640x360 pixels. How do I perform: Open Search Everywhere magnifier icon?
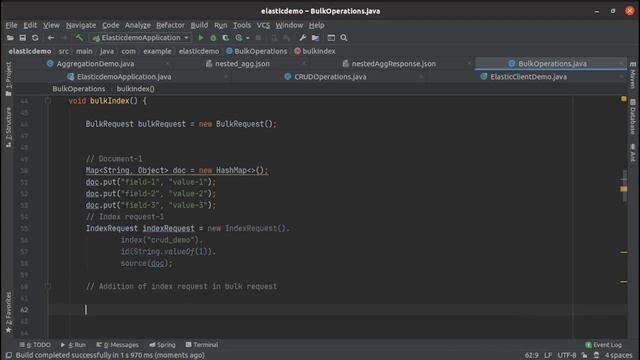point(344,38)
